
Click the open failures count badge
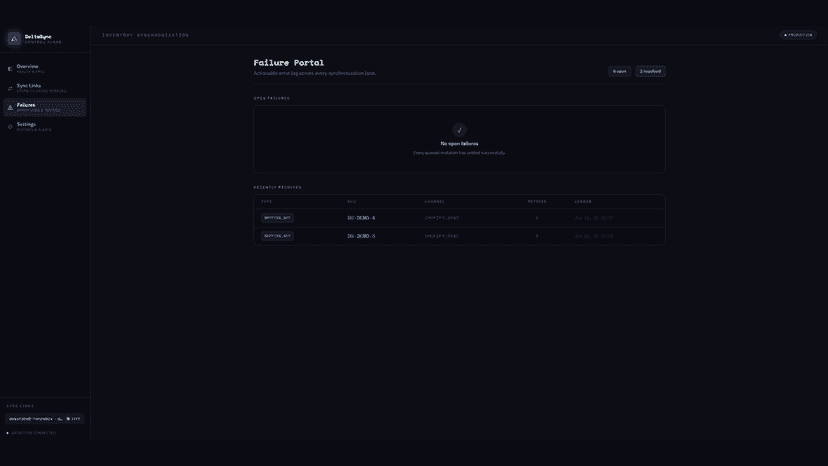click(619, 71)
